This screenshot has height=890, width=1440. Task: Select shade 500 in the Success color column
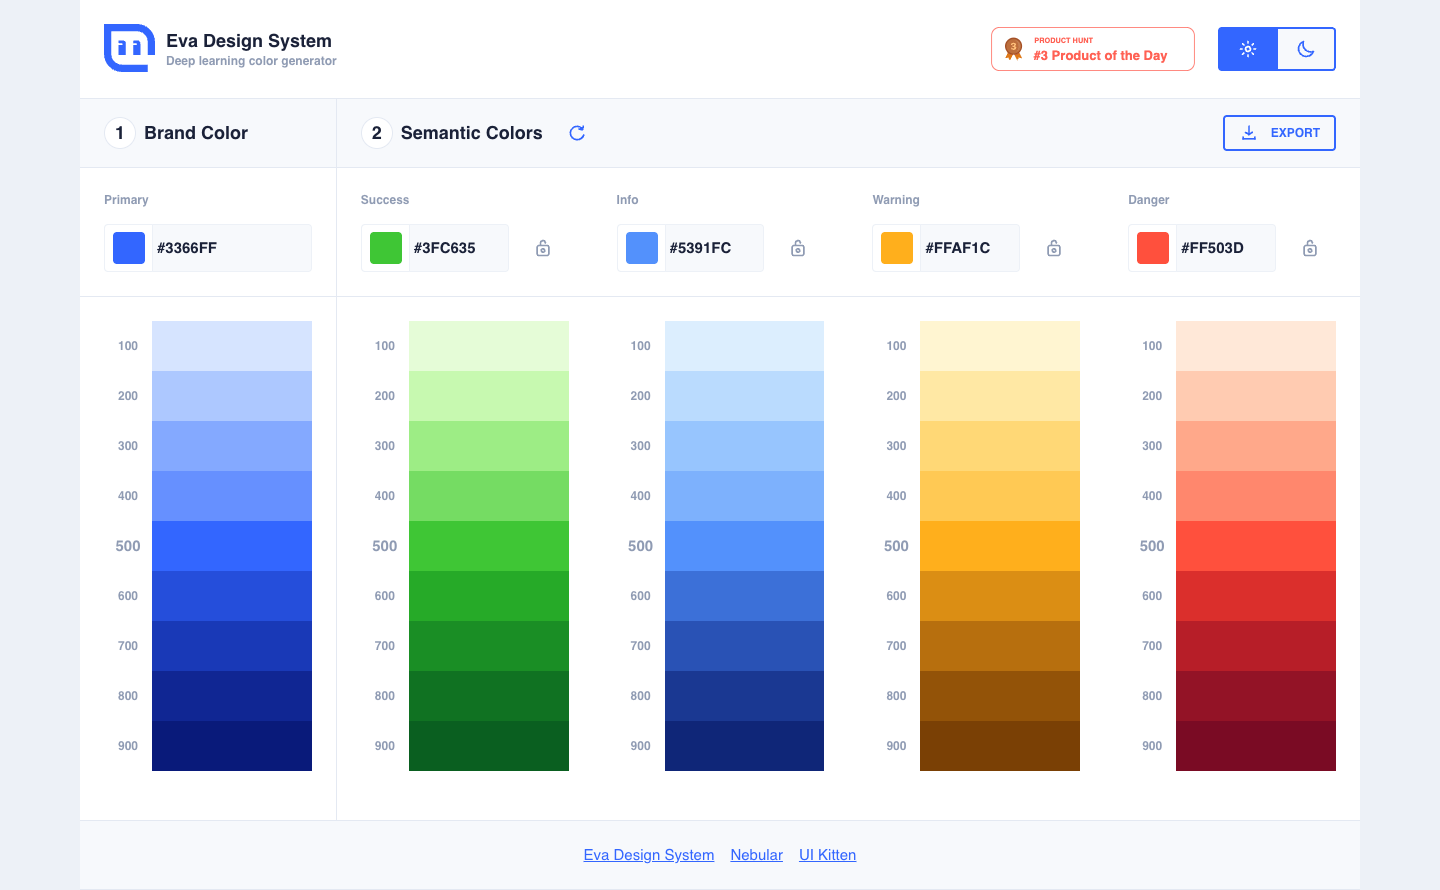coord(488,546)
